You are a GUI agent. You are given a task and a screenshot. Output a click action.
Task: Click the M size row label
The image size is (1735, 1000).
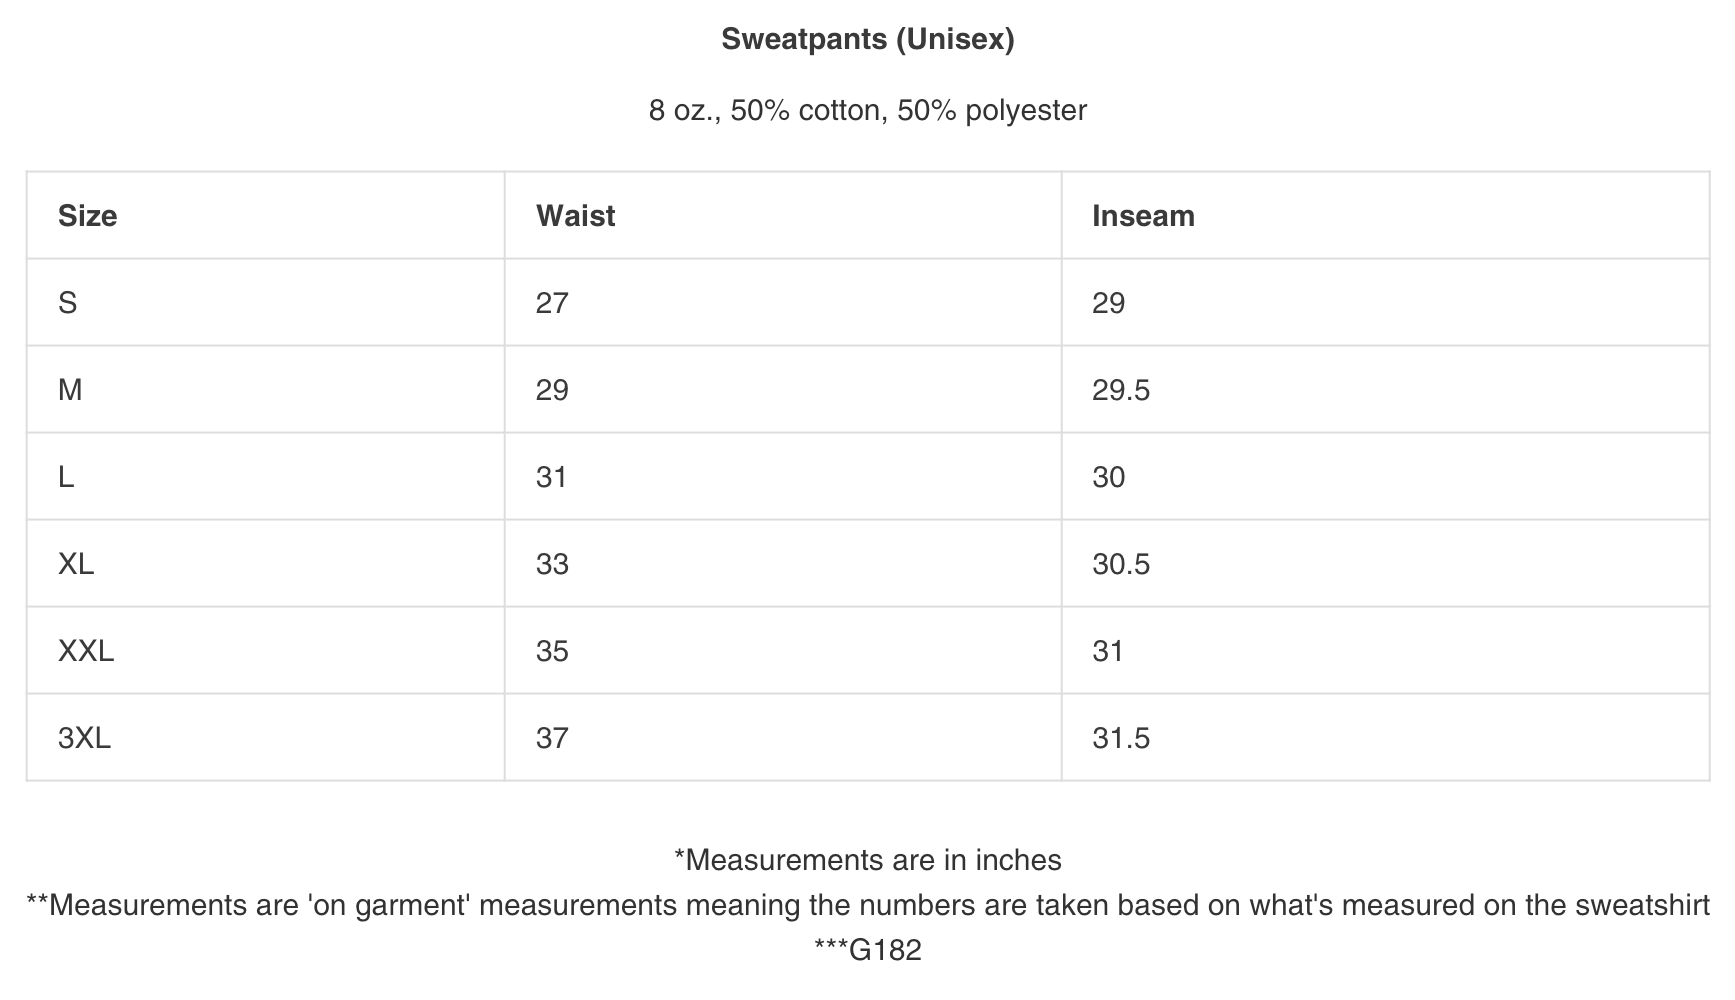(70, 390)
